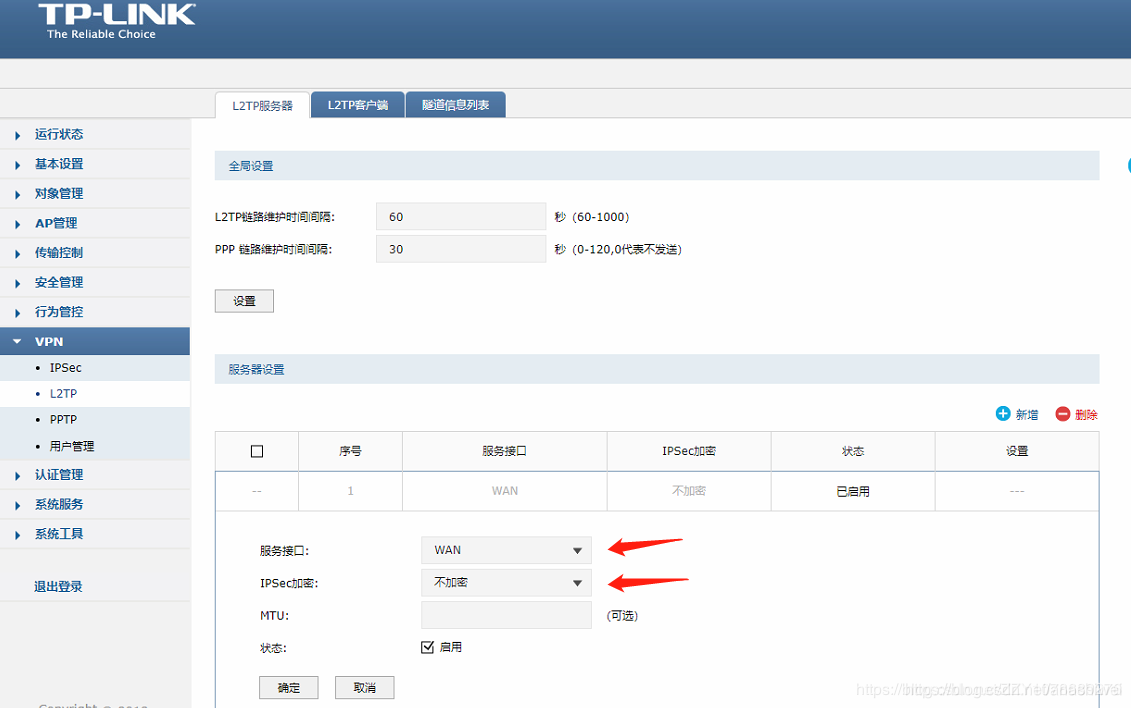Expand the 认证管理 menu arrow

click(17, 475)
